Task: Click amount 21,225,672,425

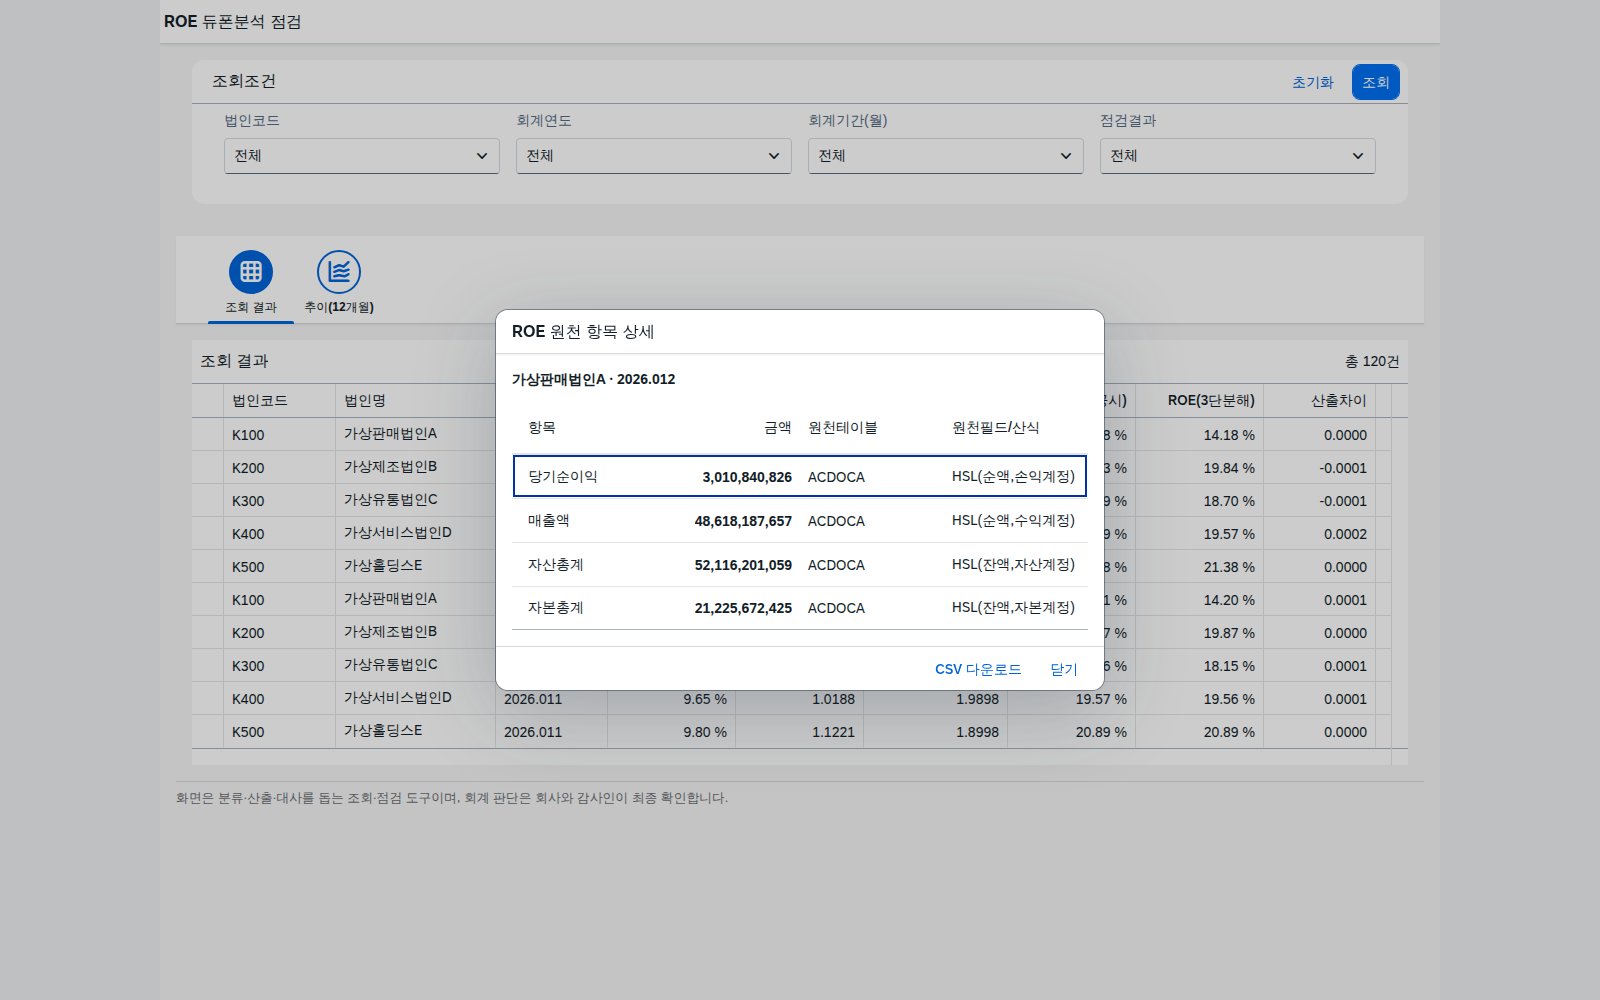Action: click(743, 608)
